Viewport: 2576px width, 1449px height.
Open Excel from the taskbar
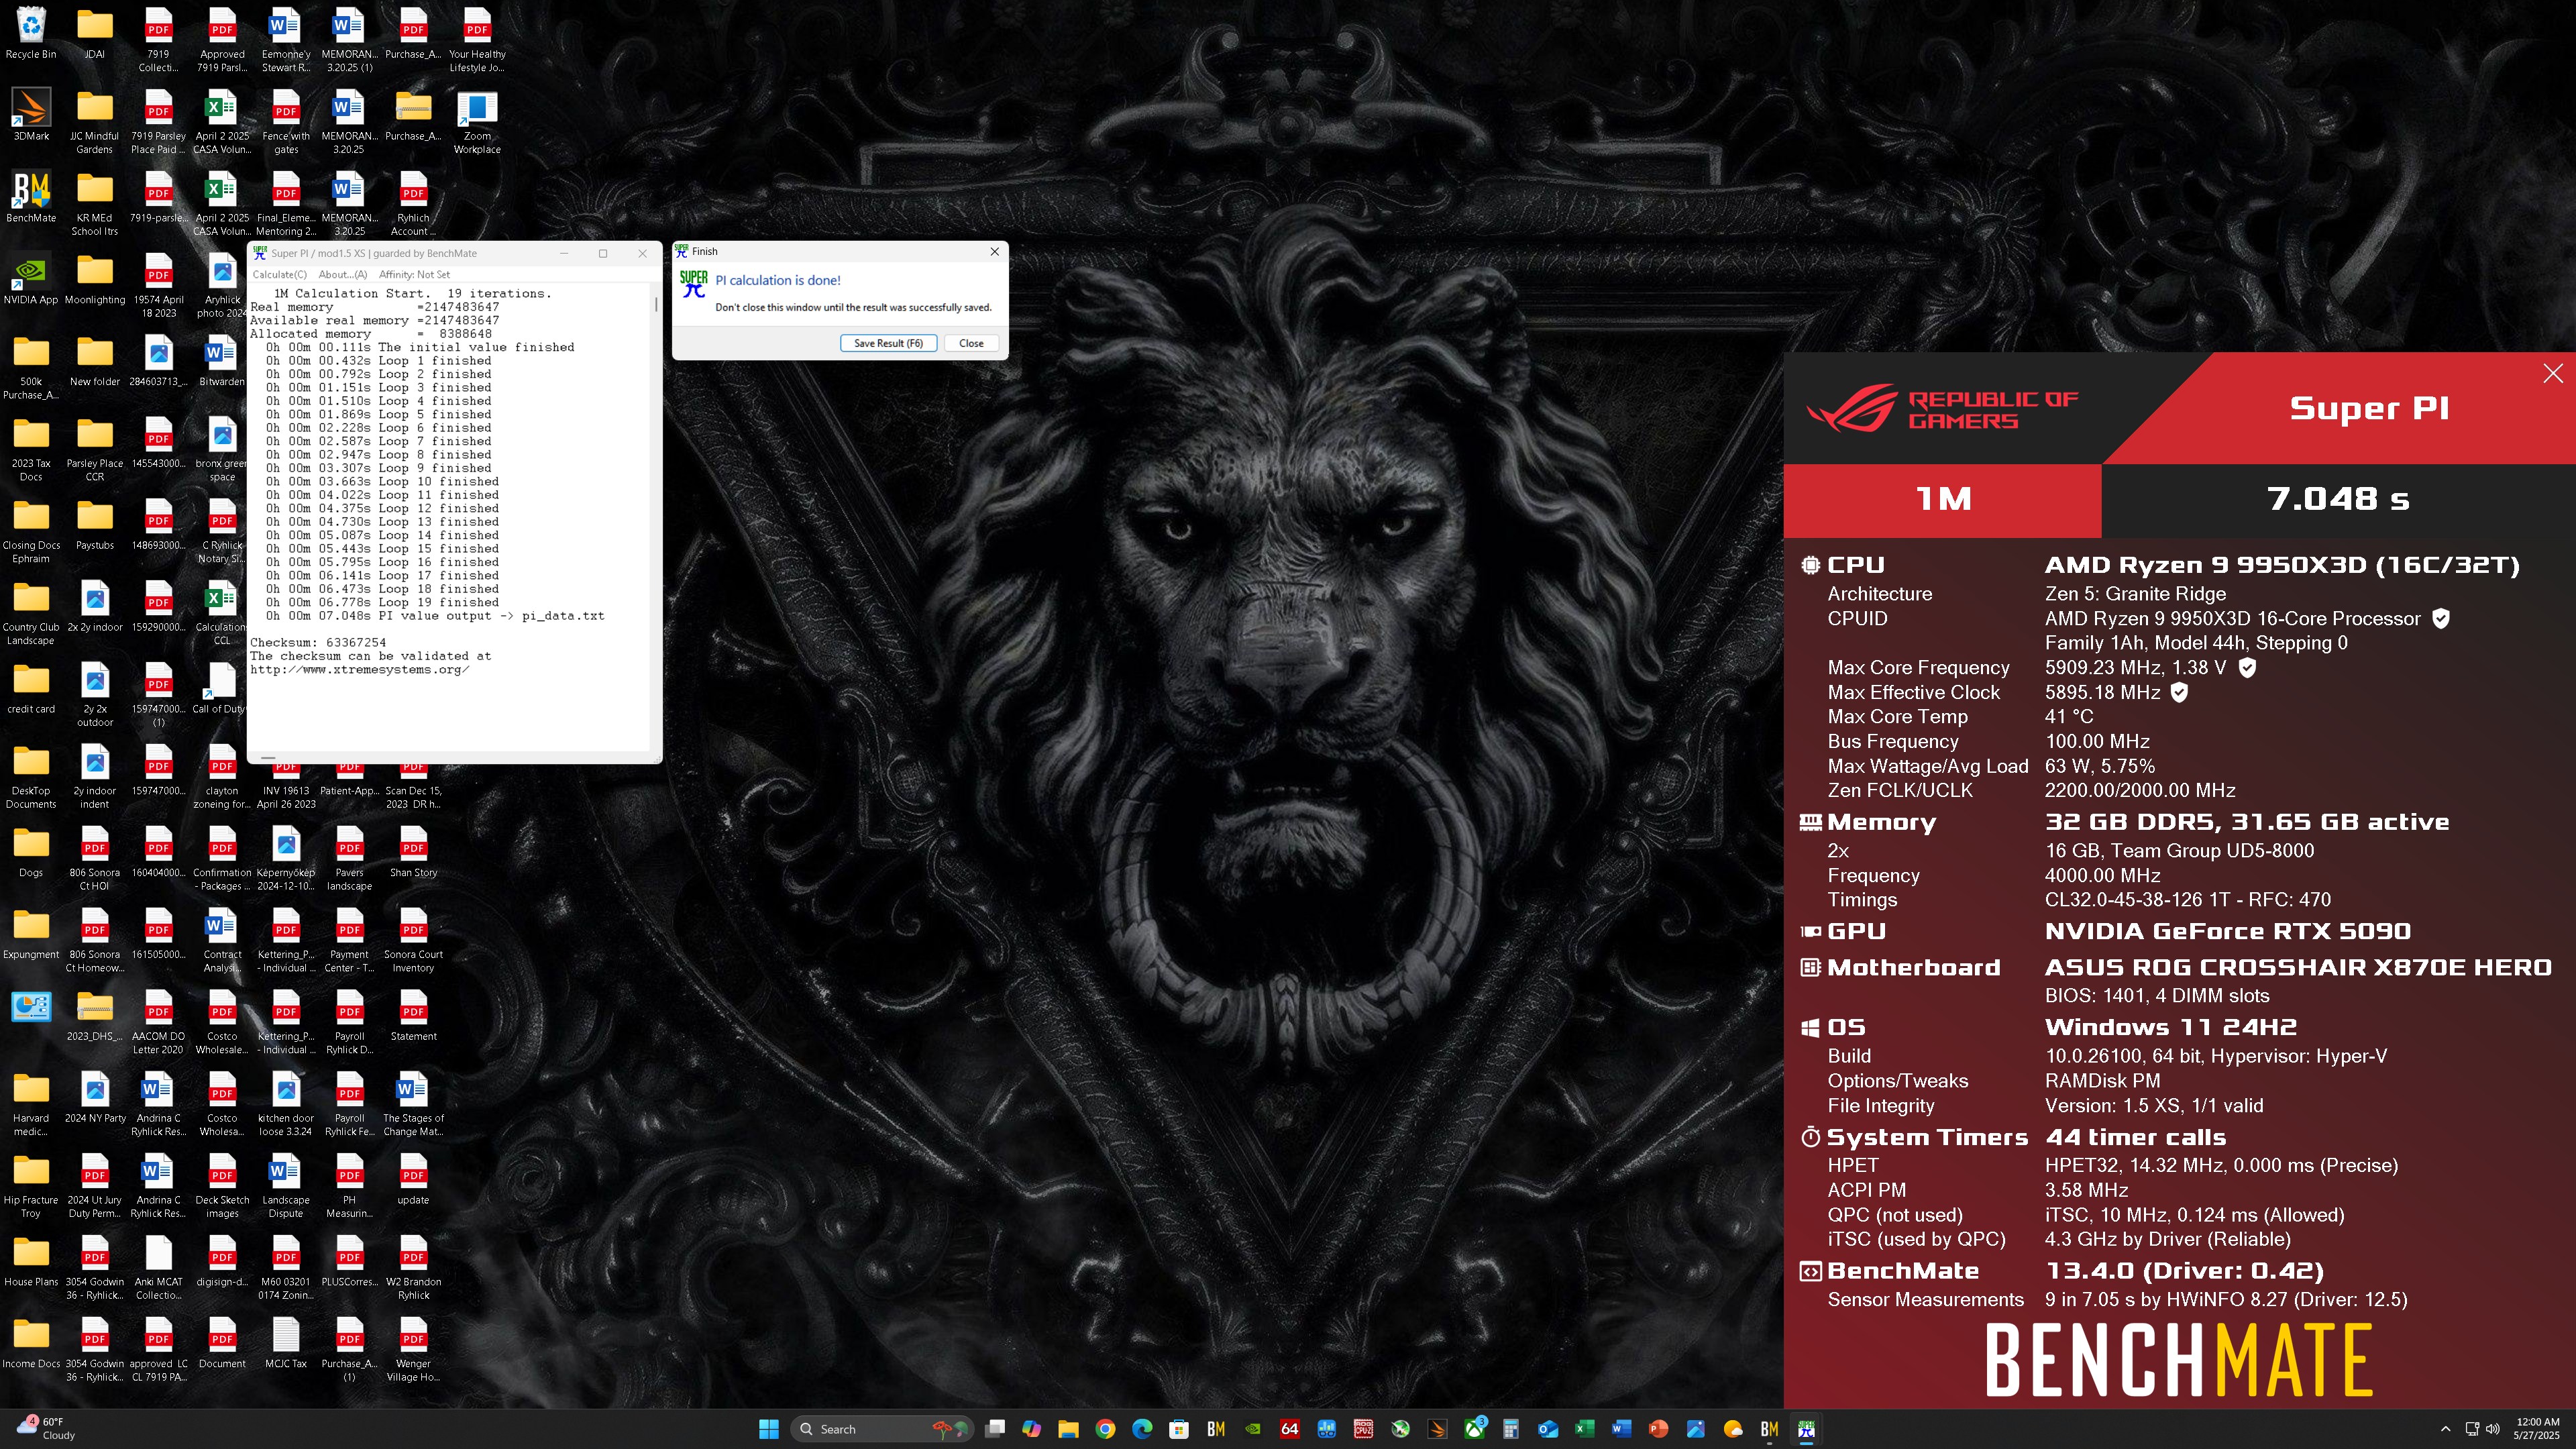pos(1585,1429)
